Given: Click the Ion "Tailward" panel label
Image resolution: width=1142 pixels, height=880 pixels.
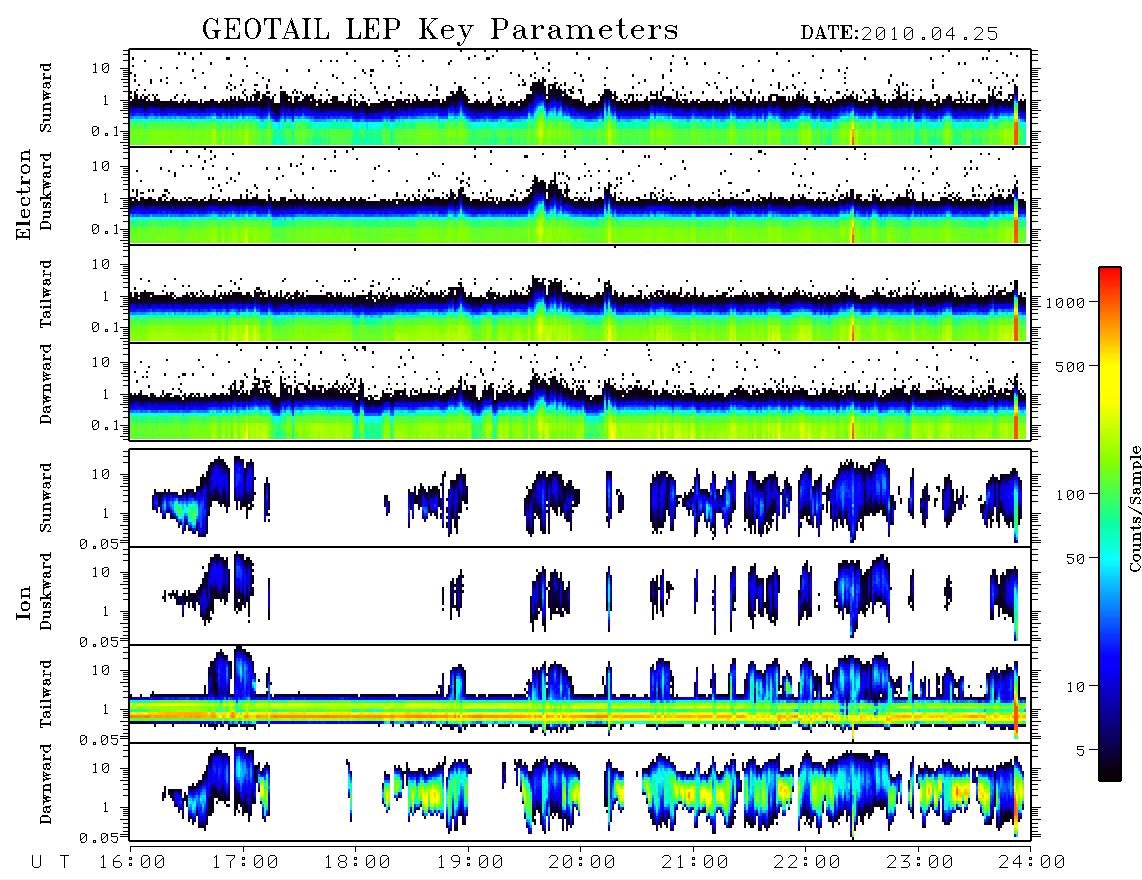Looking at the screenshot, I should coord(46,694).
